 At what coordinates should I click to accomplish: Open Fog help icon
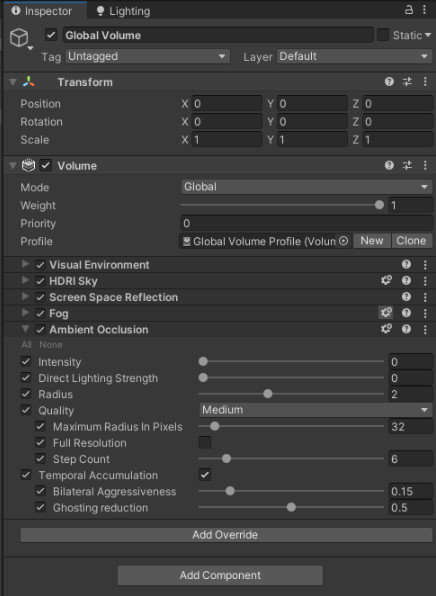point(406,313)
